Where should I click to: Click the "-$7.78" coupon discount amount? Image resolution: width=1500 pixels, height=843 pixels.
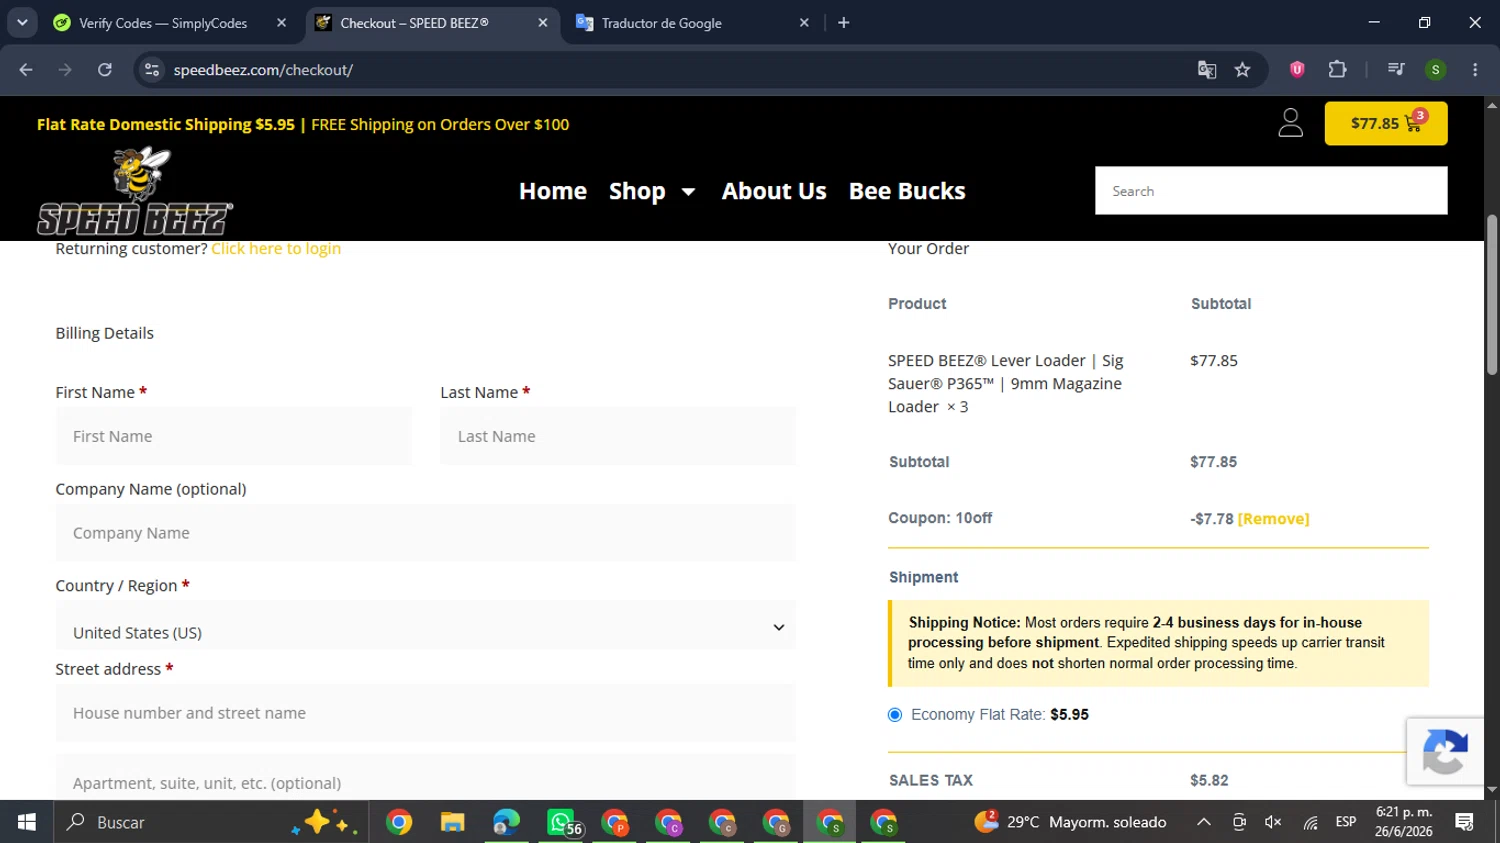[1212, 519]
